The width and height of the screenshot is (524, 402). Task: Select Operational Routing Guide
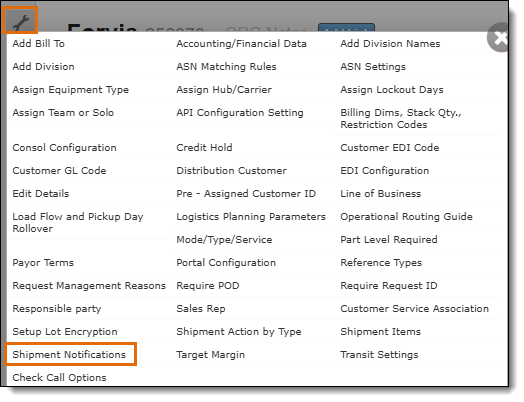click(406, 217)
